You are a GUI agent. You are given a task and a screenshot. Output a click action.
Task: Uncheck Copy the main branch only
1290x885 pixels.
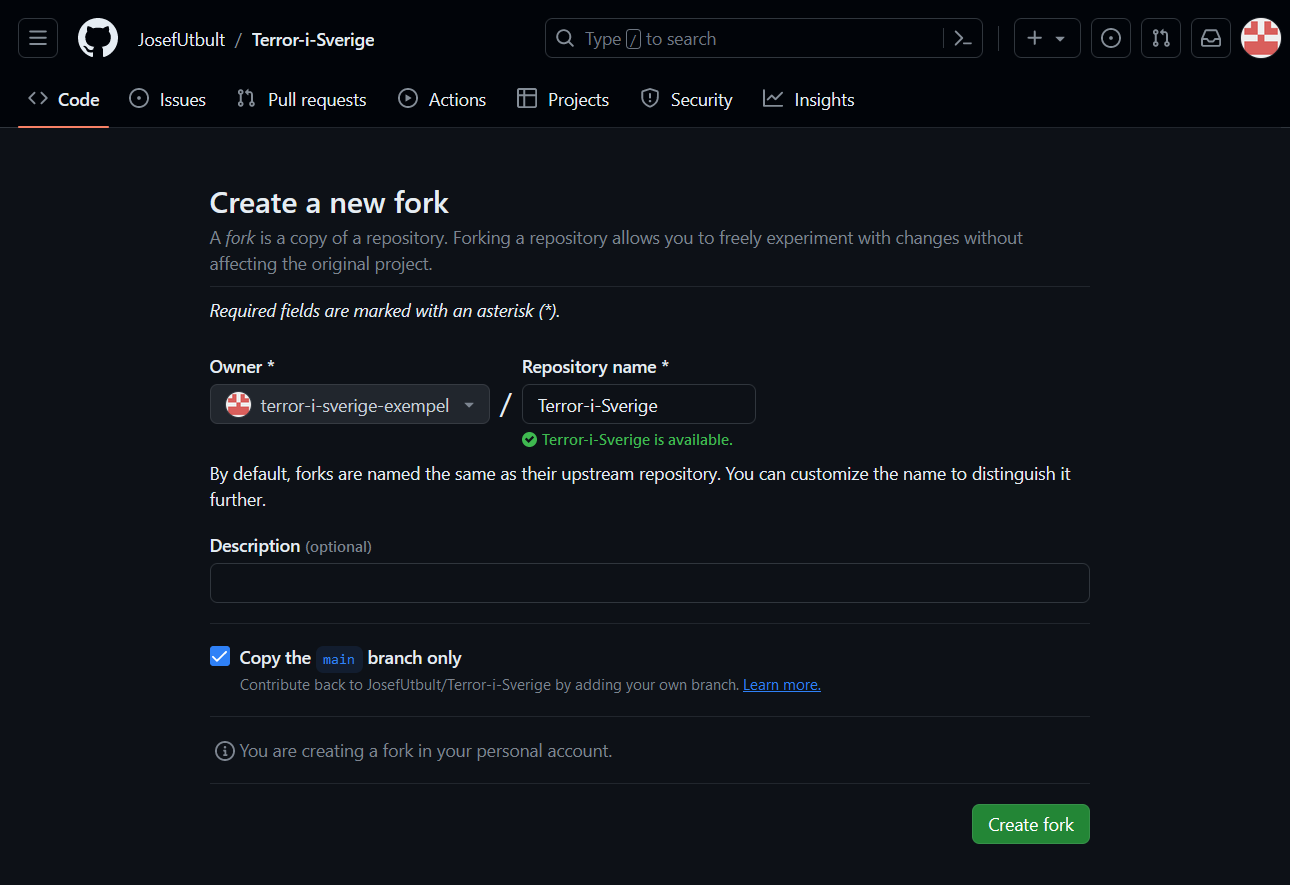[220, 657]
